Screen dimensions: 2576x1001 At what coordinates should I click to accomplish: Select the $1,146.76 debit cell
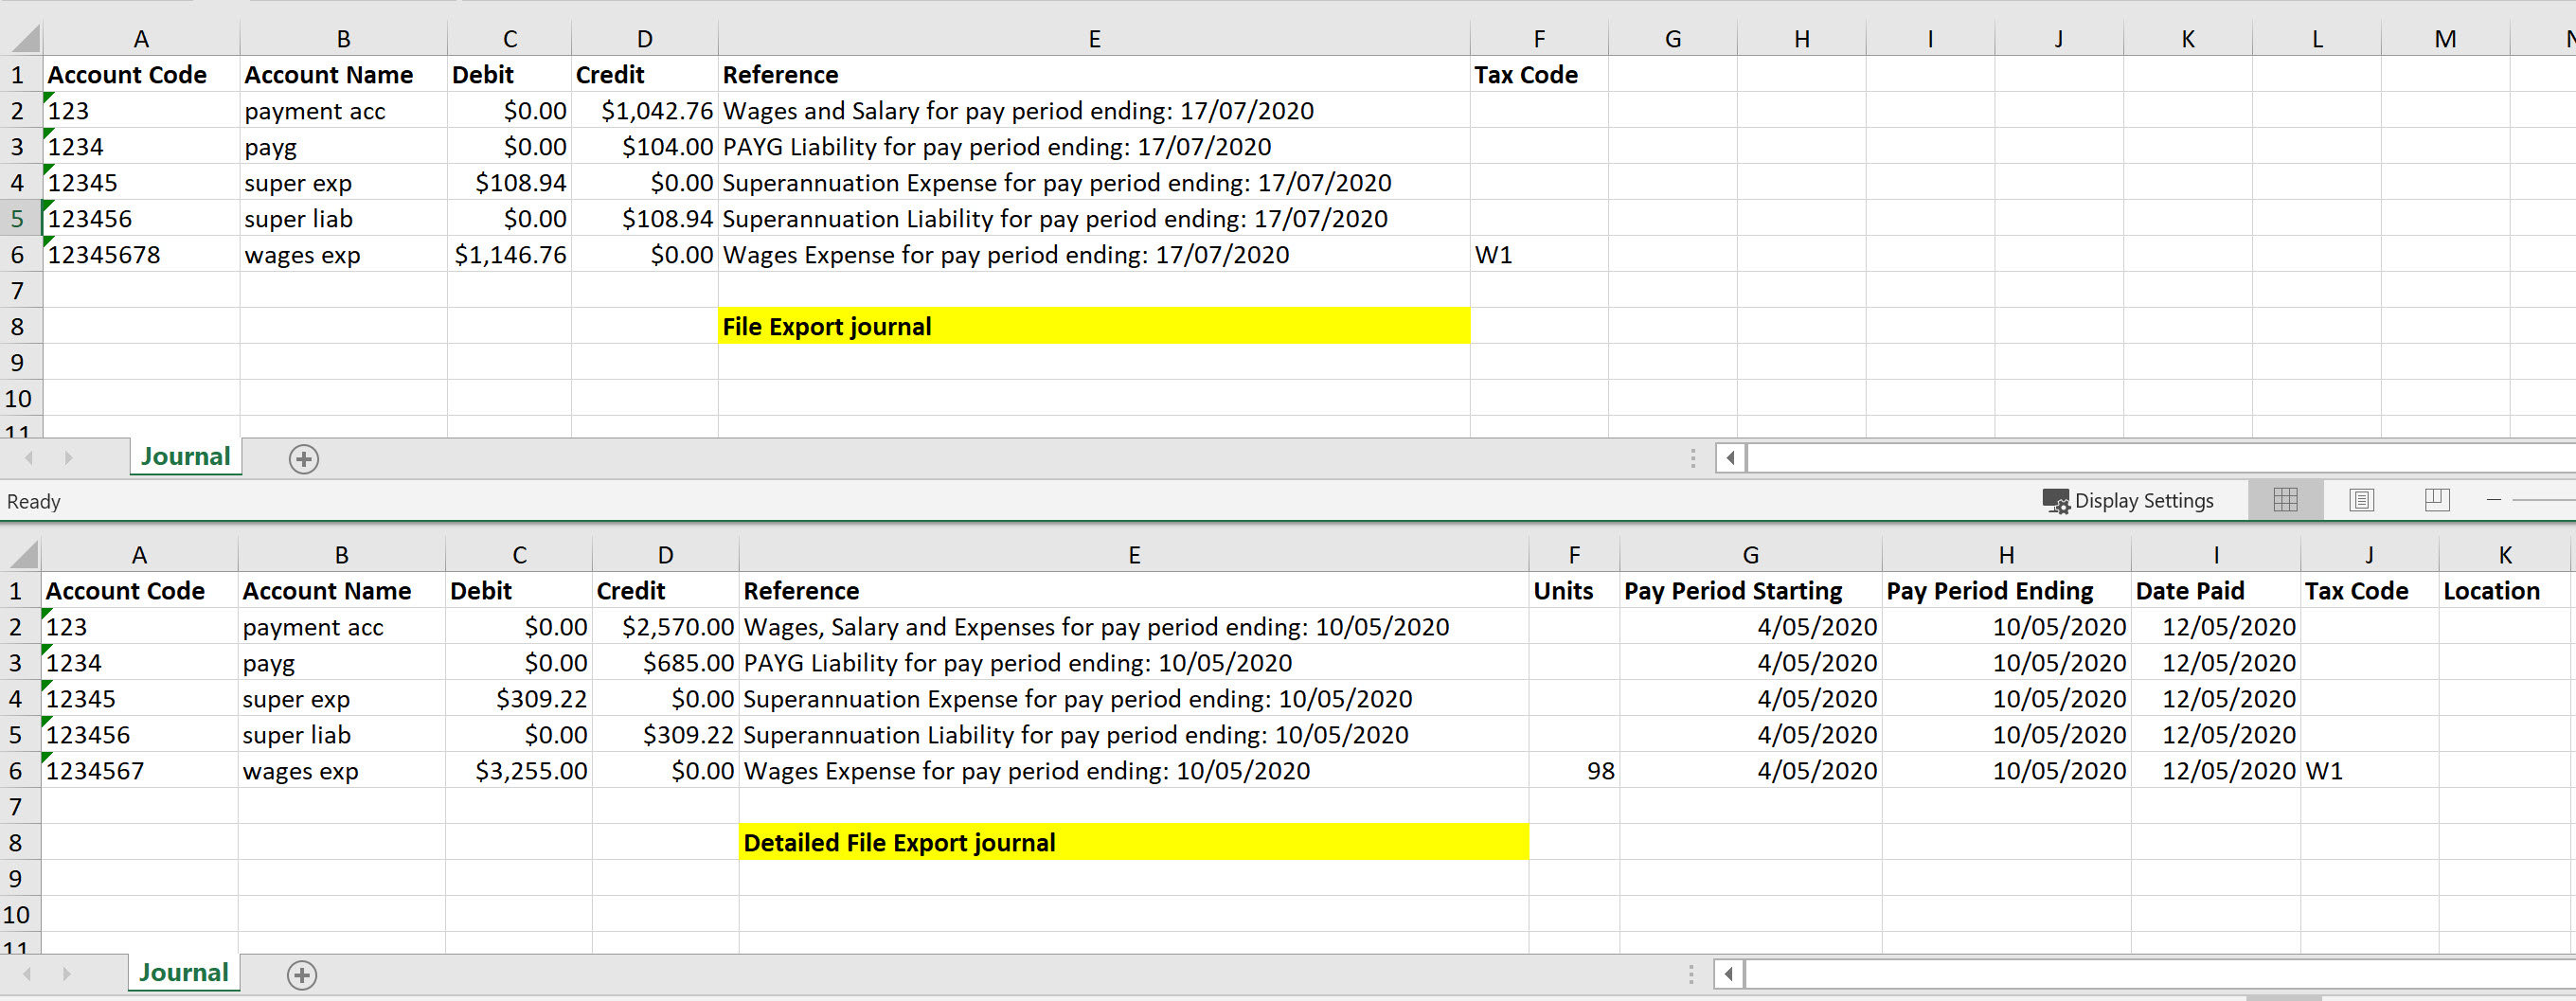[x=509, y=254]
